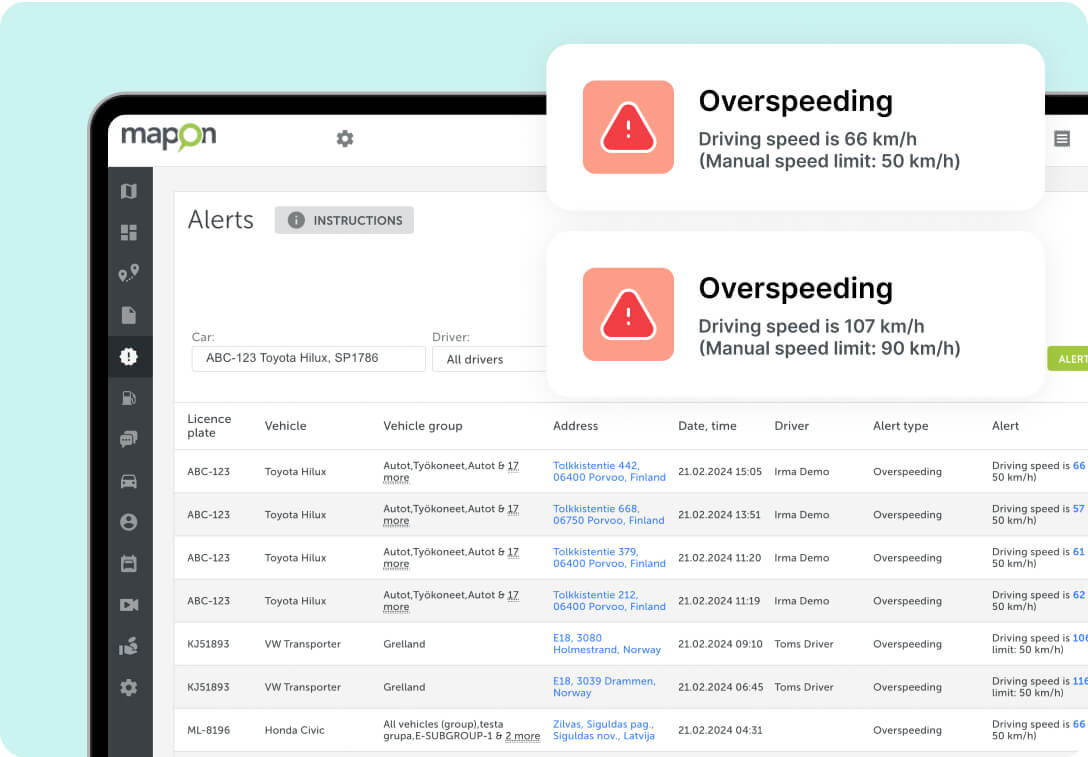Select the Camera video icon in sidebar
Image resolution: width=1088 pixels, height=757 pixels.
point(128,605)
